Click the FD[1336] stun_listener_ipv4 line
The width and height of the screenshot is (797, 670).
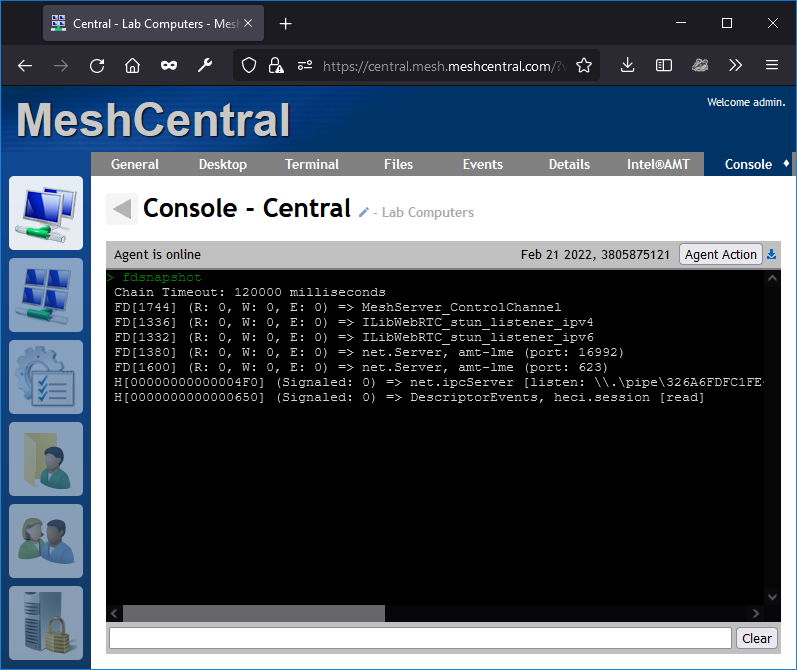354,322
